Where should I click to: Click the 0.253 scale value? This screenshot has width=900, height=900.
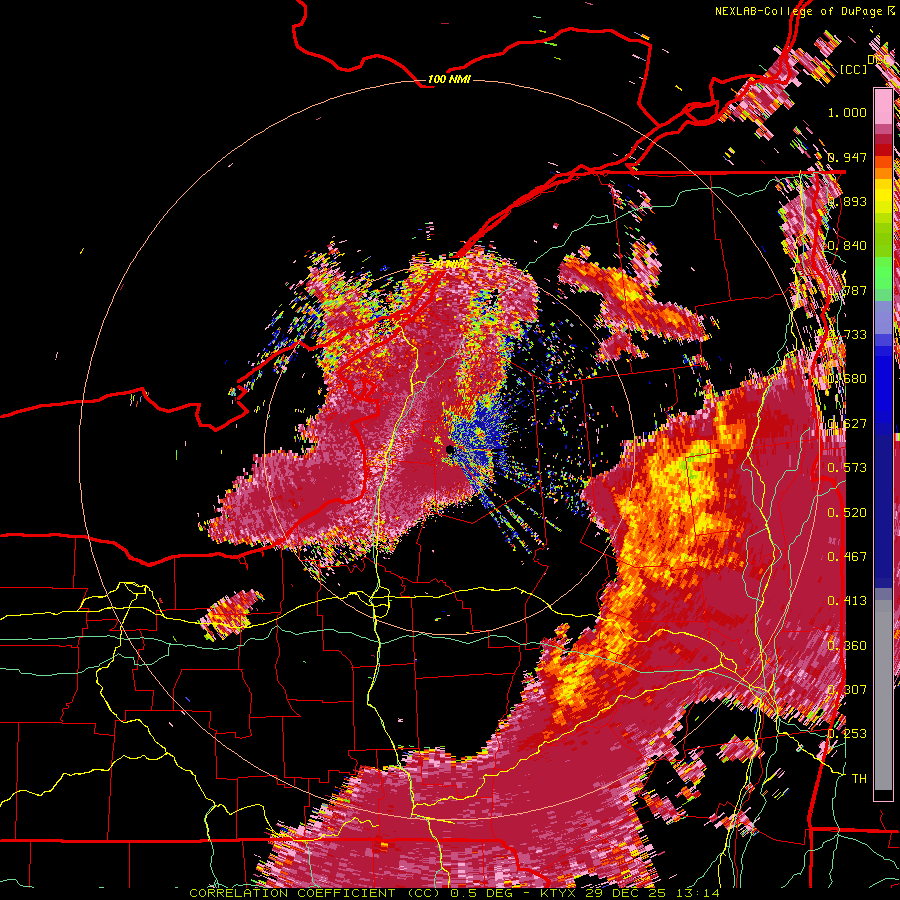click(x=847, y=734)
